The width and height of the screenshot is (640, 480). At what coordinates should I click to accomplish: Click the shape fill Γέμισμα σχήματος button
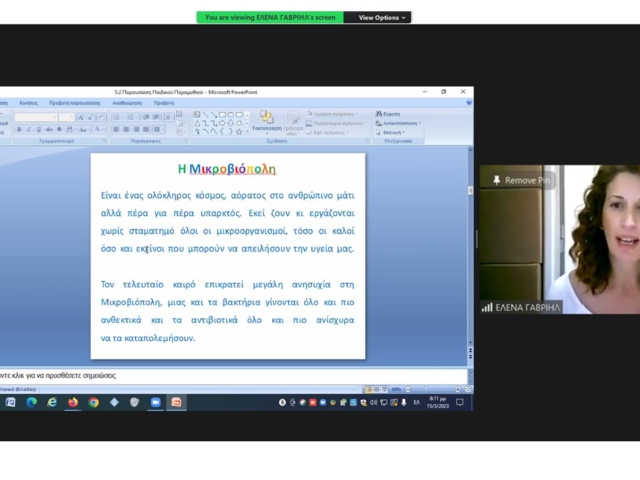tap(332, 114)
